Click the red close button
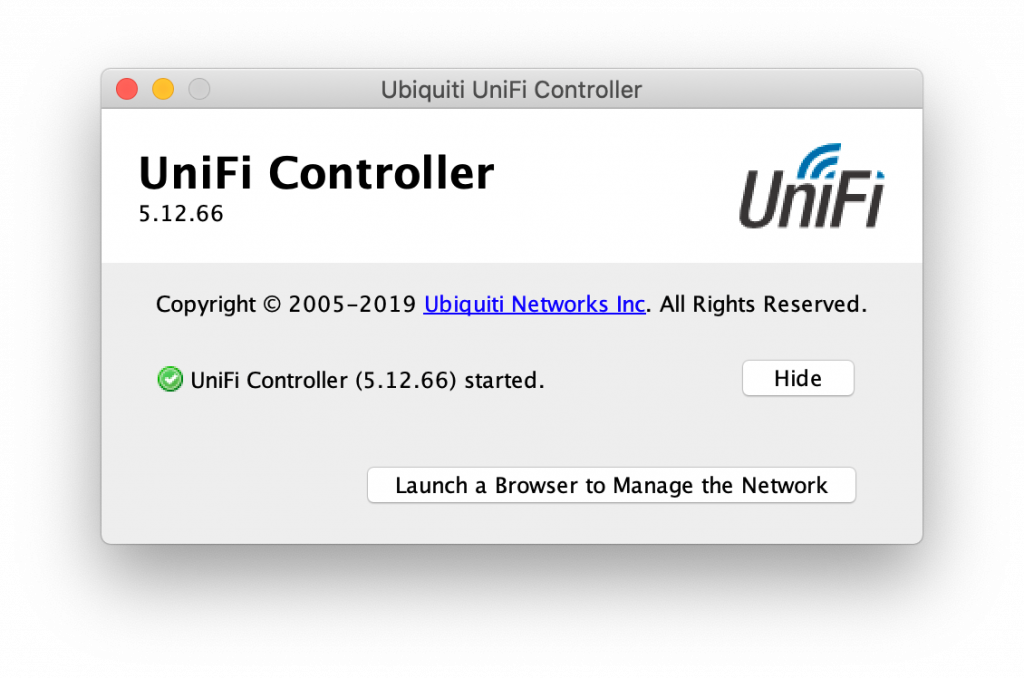The height and width of the screenshot is (678, 1024). pos(126,88)
